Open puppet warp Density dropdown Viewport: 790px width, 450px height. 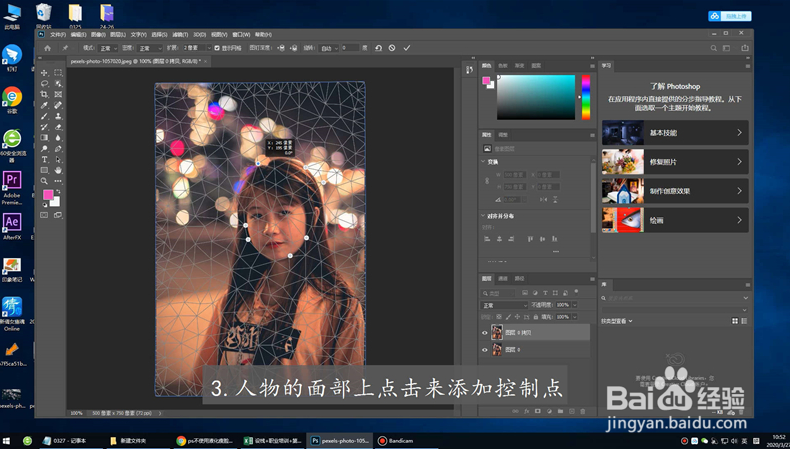[150, 48]
